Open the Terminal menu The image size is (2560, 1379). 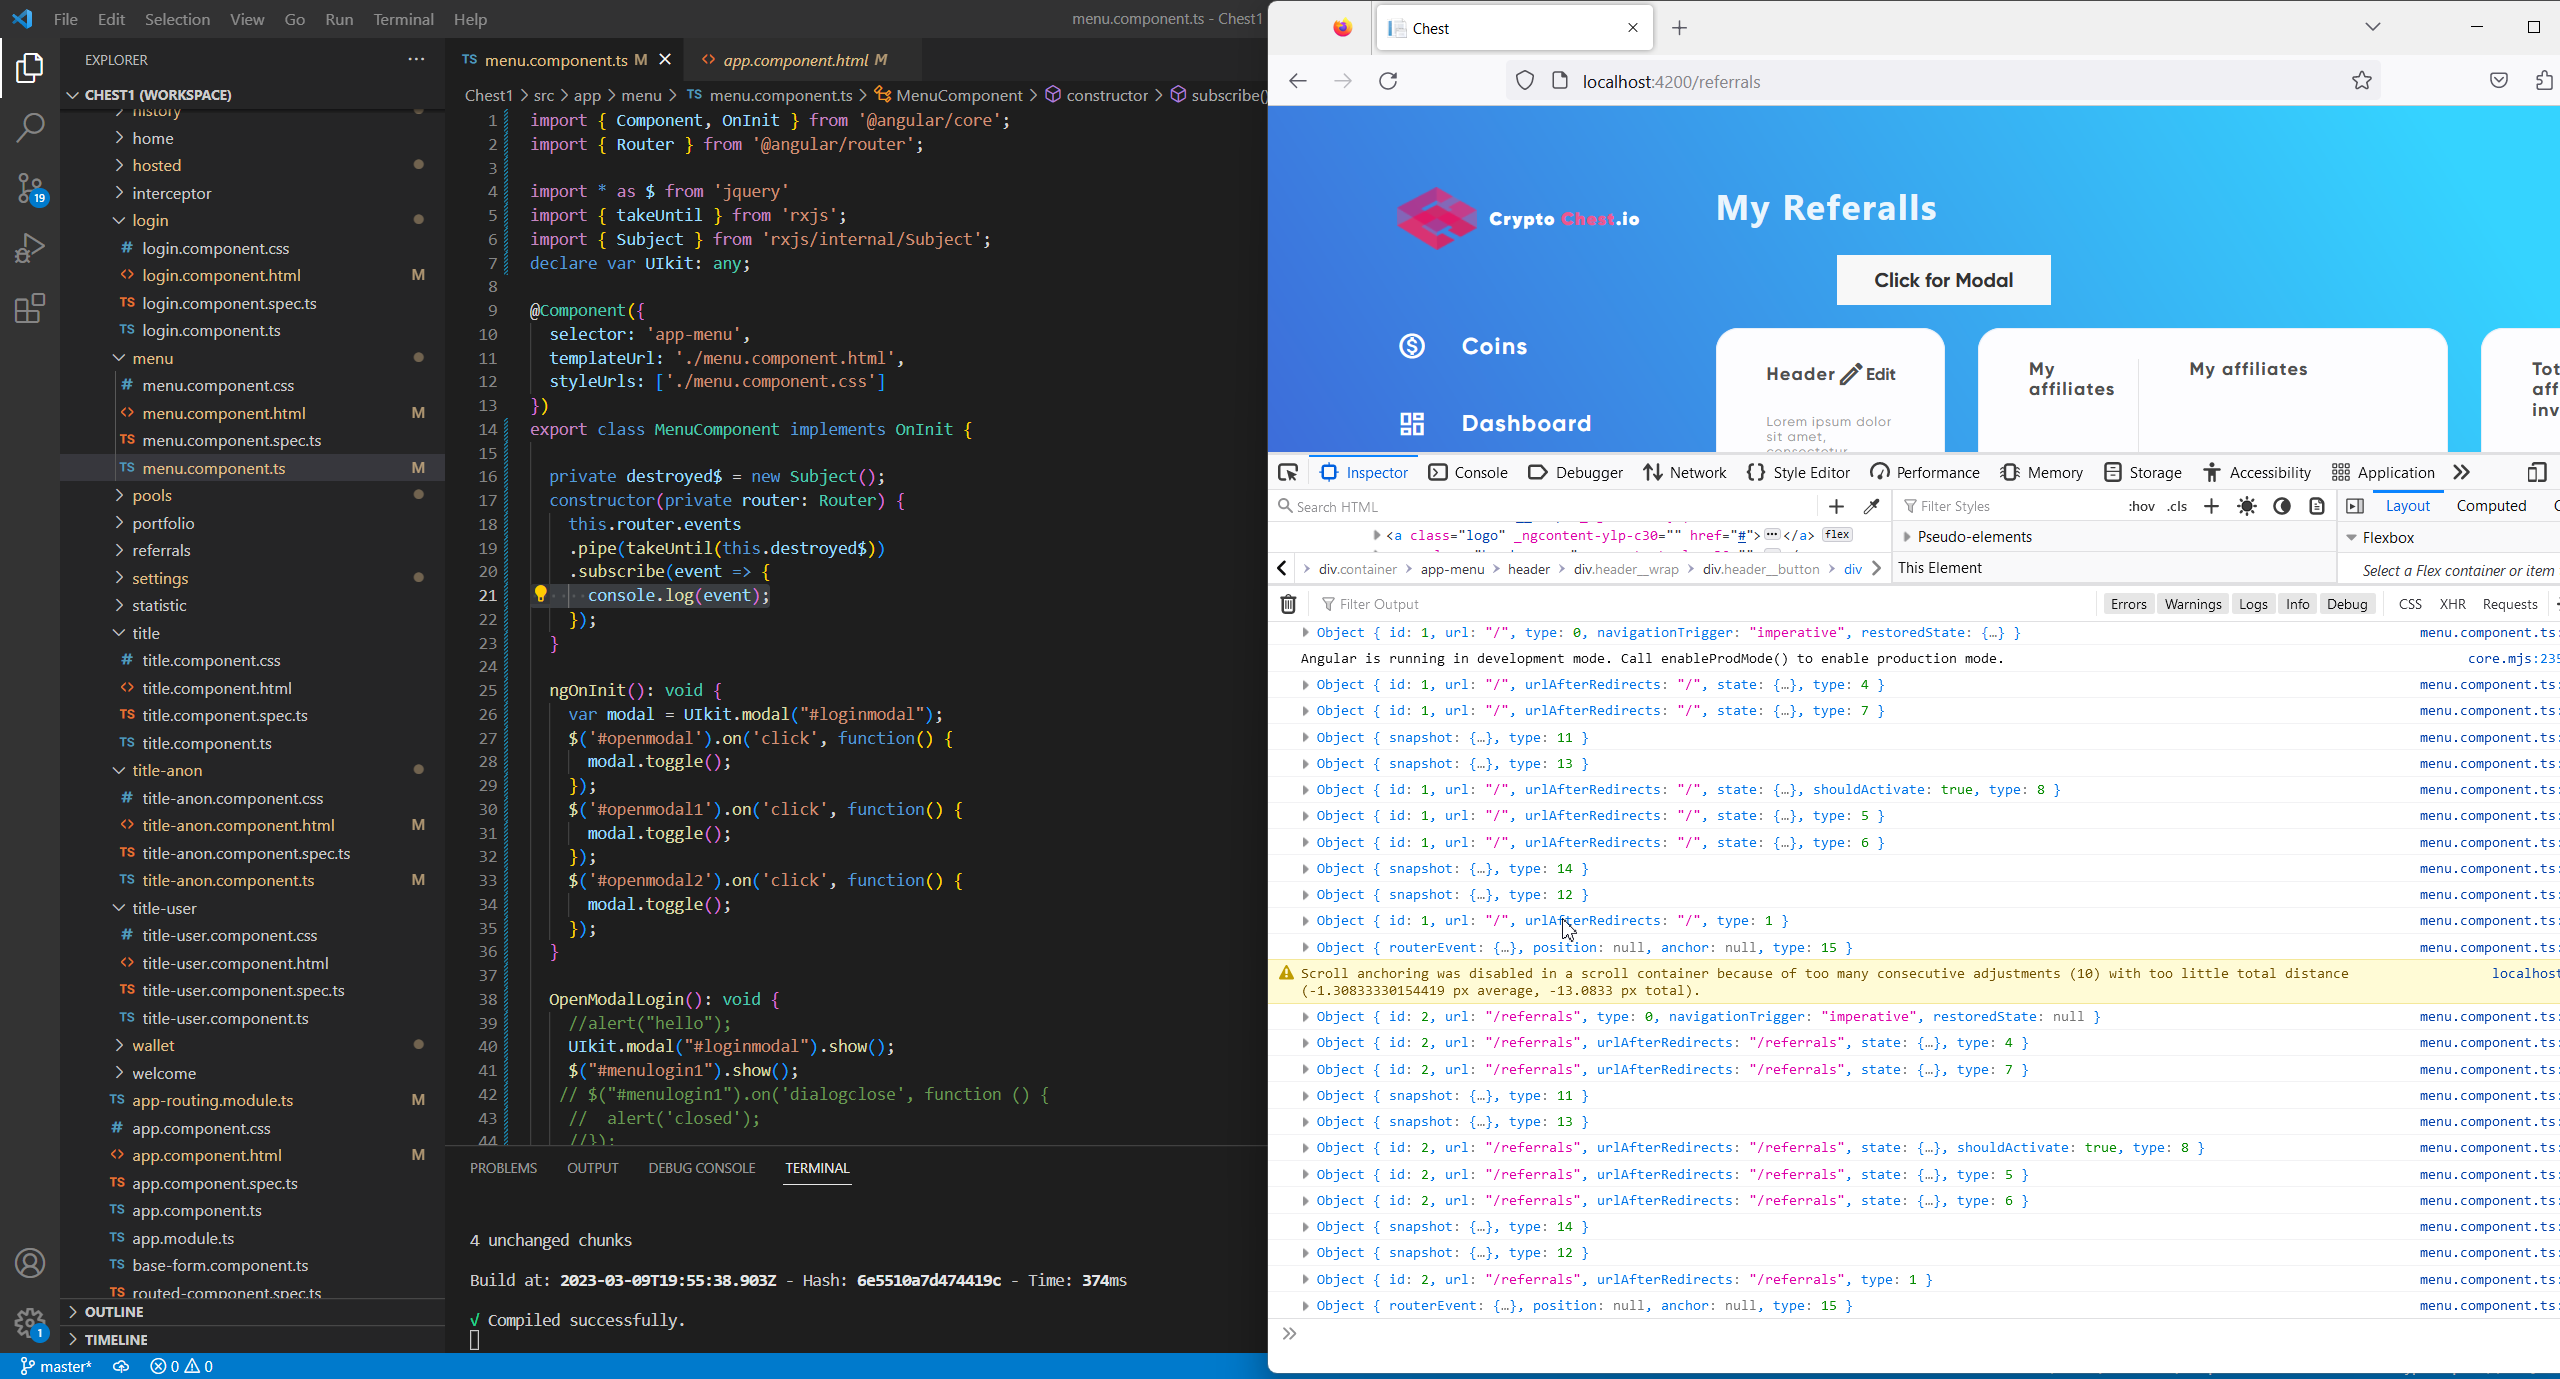tap(403, 19)
